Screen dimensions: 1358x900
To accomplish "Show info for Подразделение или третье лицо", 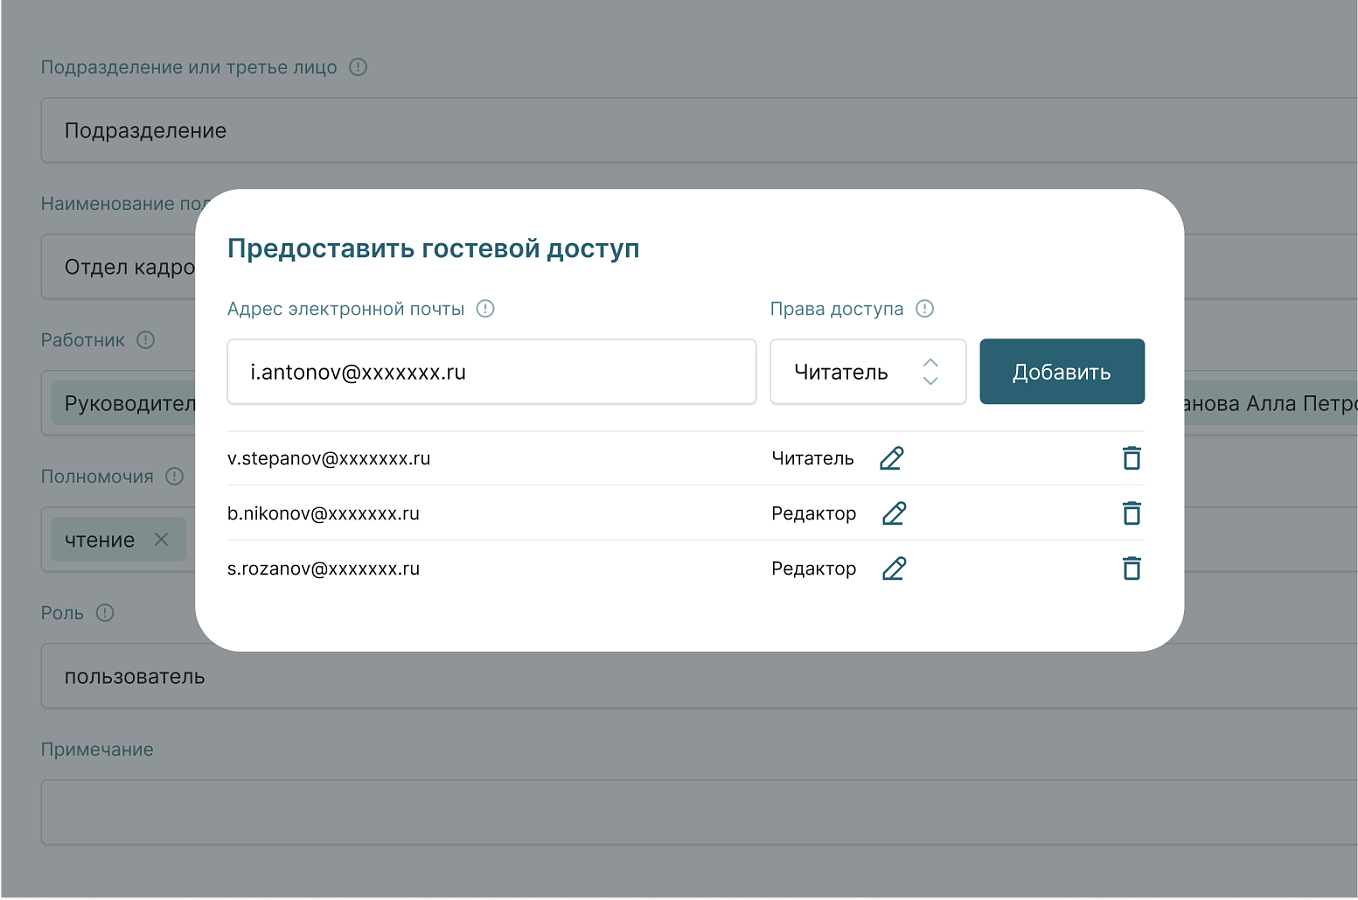I will pyautogui.click(x=358, y=67).
